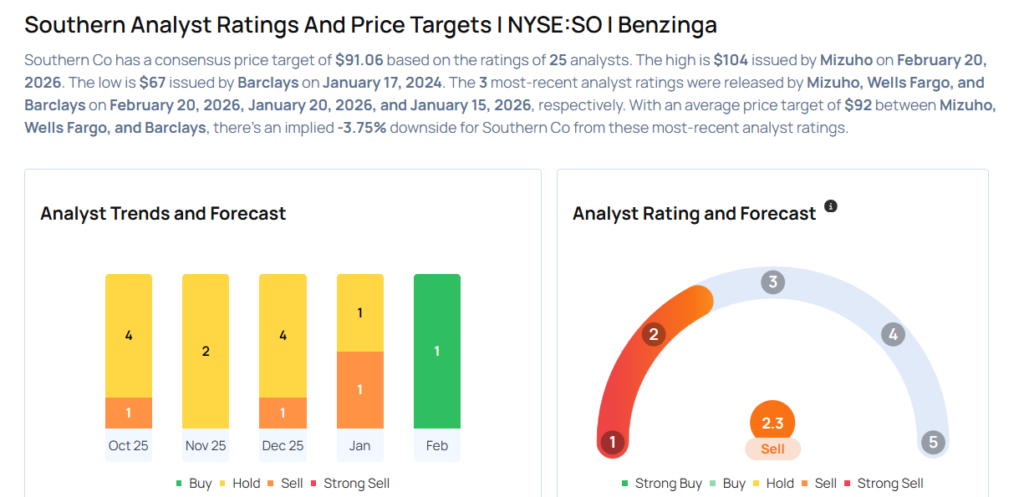
Task: Toggle Strong Sell series in trends legend
Action: click(x=348, y=483)
